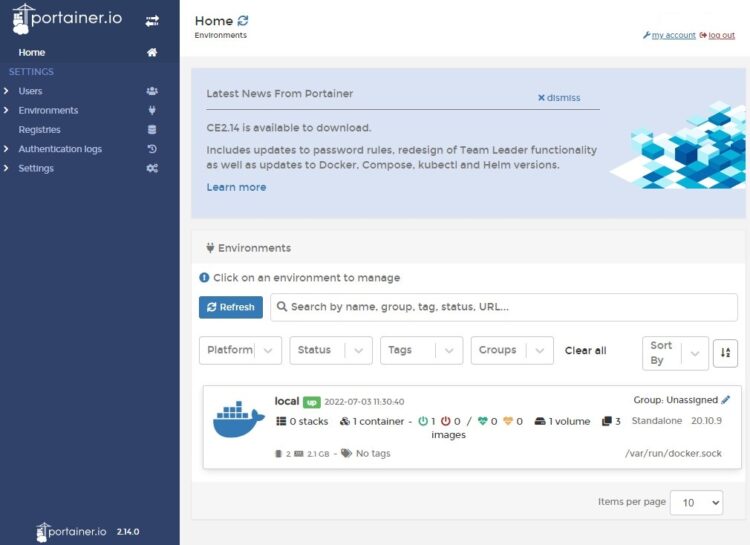Click the CPU chip icon in local row
750x545 pixels.
tap(278, 454)
